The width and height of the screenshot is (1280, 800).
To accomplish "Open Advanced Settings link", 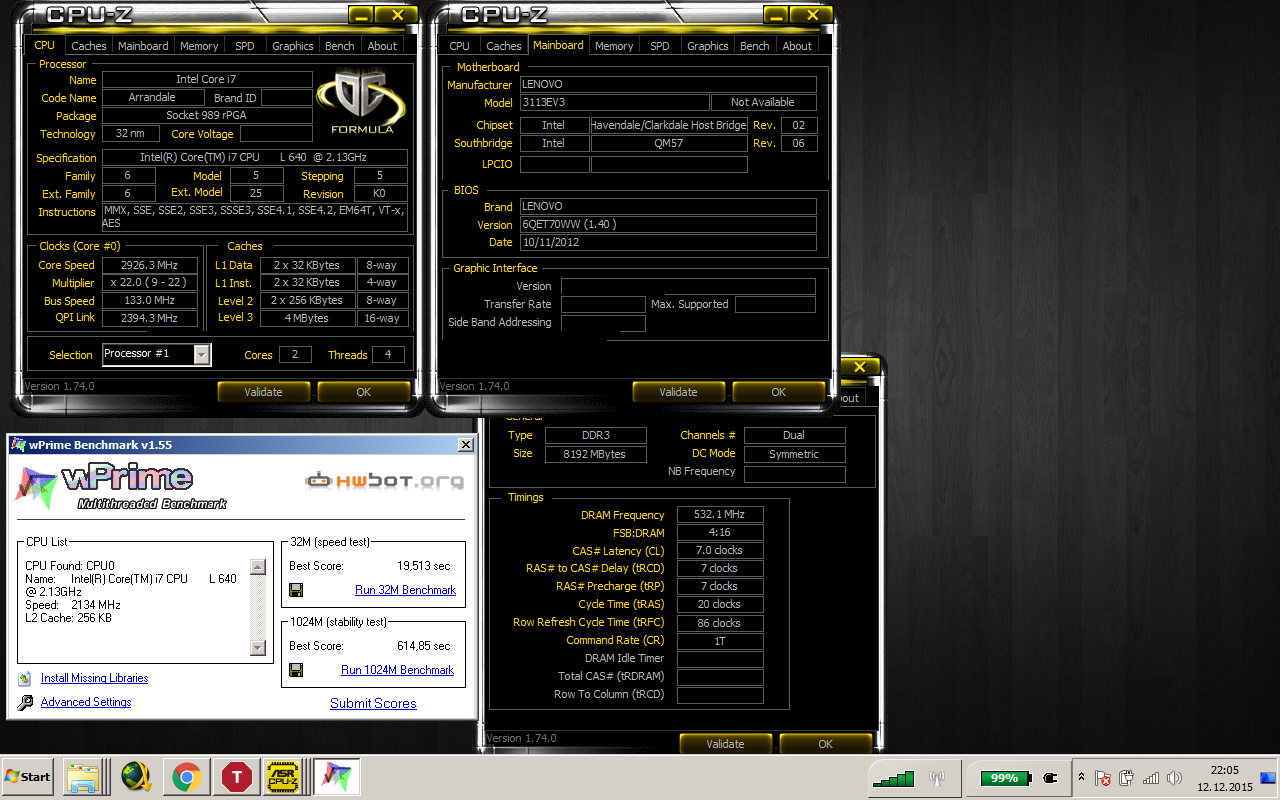I will coord(86,702).
